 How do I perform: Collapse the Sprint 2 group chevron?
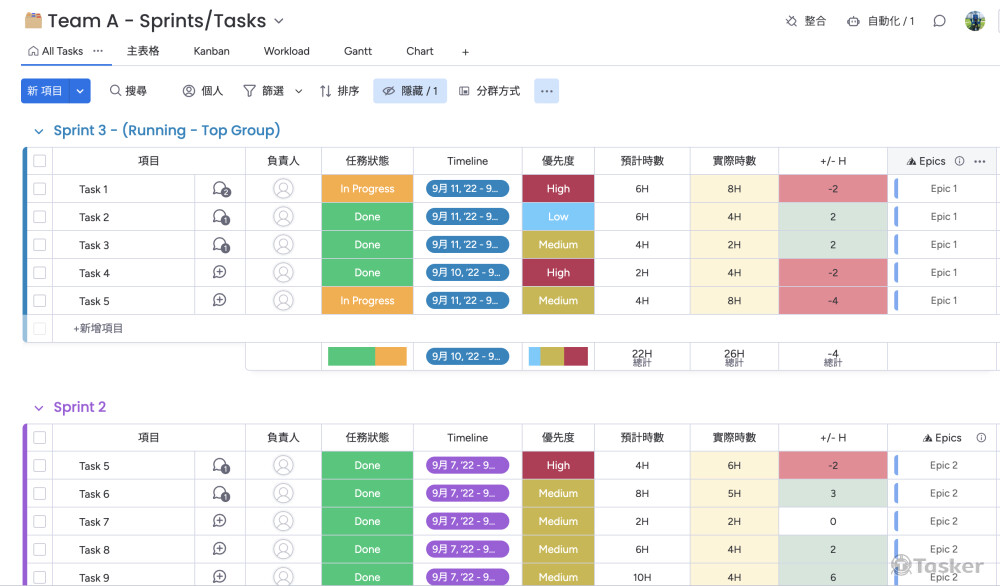[39, 408]
